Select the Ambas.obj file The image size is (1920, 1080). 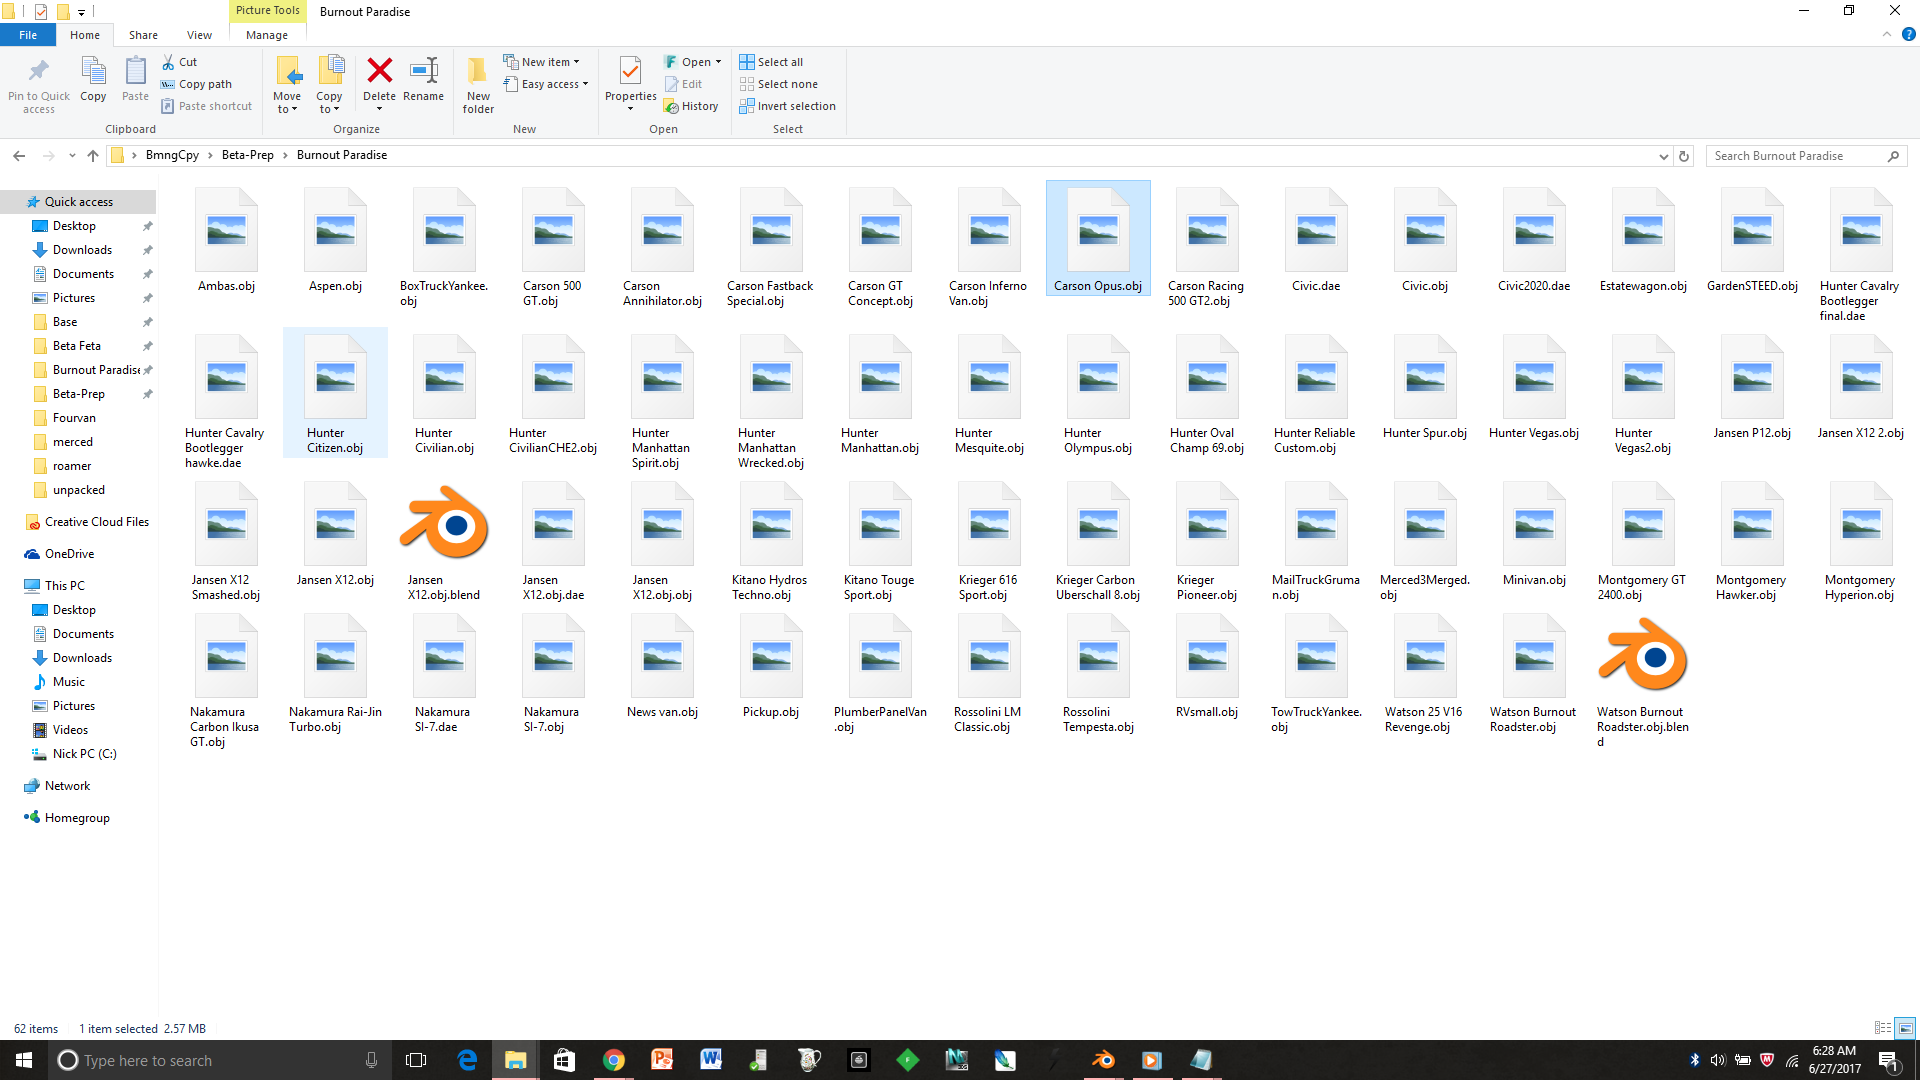(226, 240)
